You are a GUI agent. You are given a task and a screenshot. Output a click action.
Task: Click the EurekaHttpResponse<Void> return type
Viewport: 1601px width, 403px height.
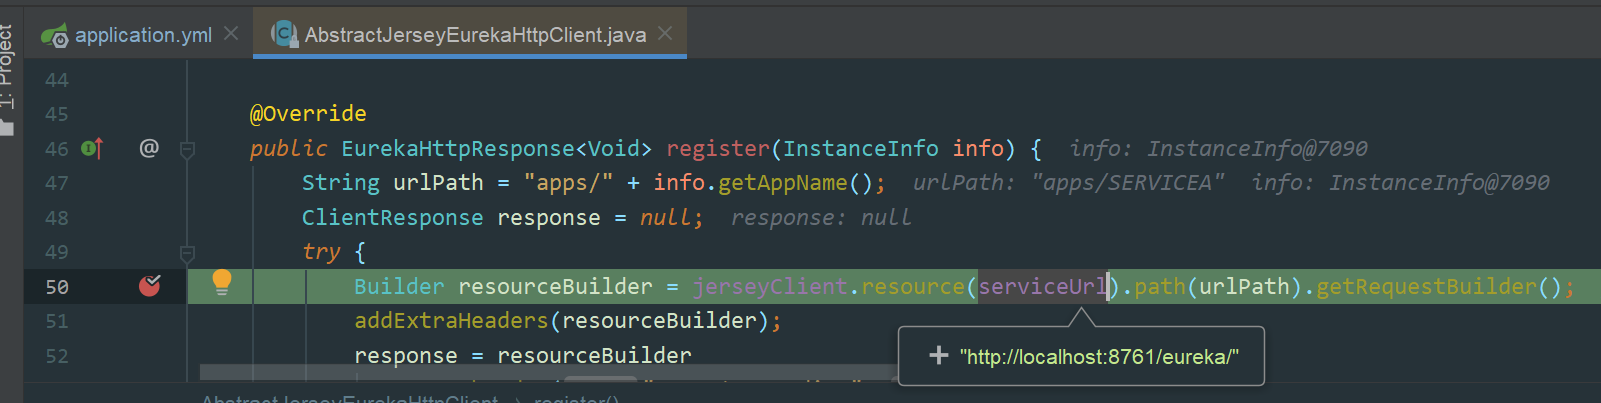pos(496,149)
